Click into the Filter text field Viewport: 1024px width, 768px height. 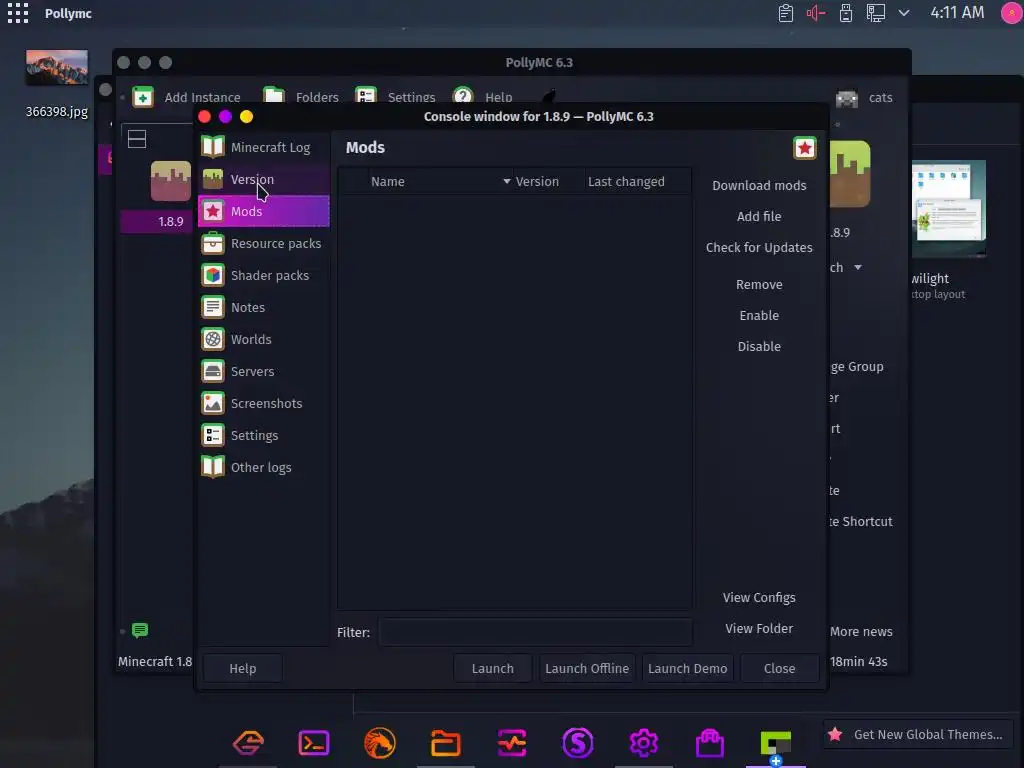tap(536, 632)
